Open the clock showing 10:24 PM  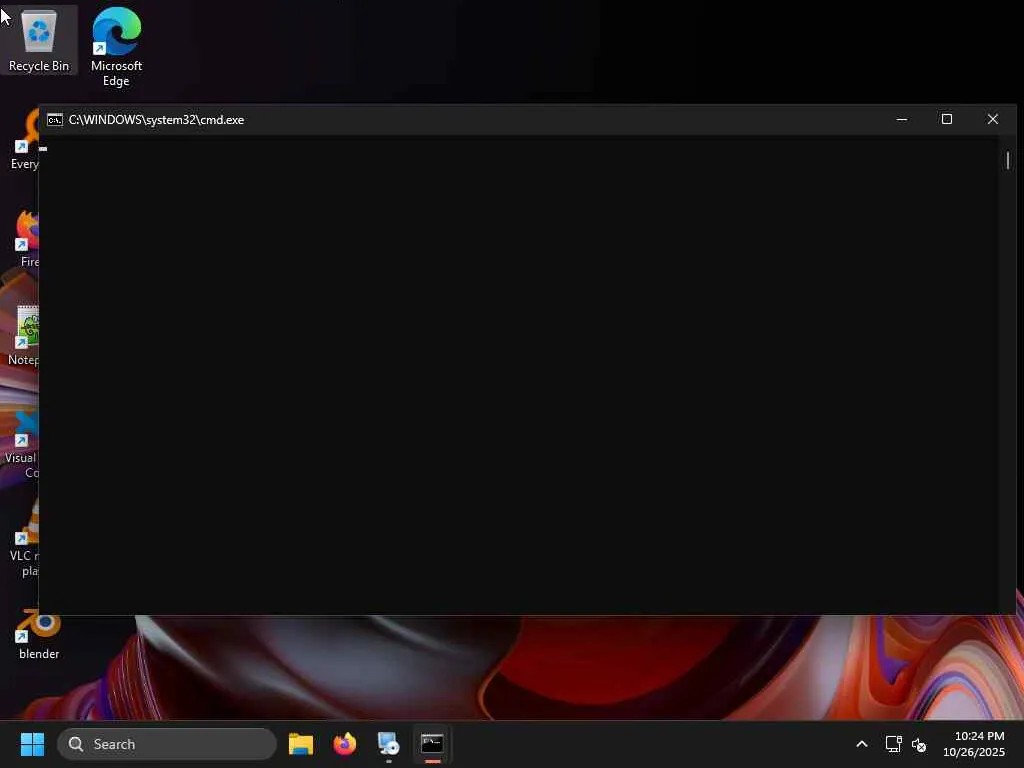[x=974, y=744]
